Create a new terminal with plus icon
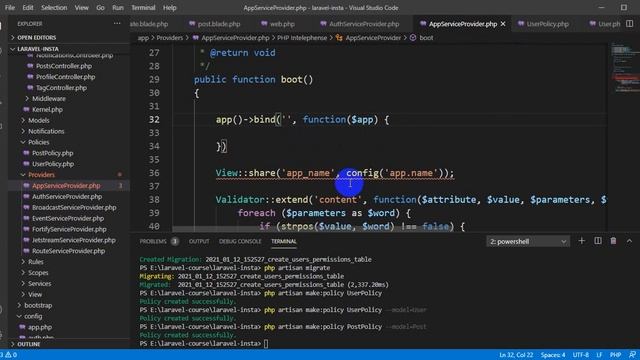 tap(582, 241)
